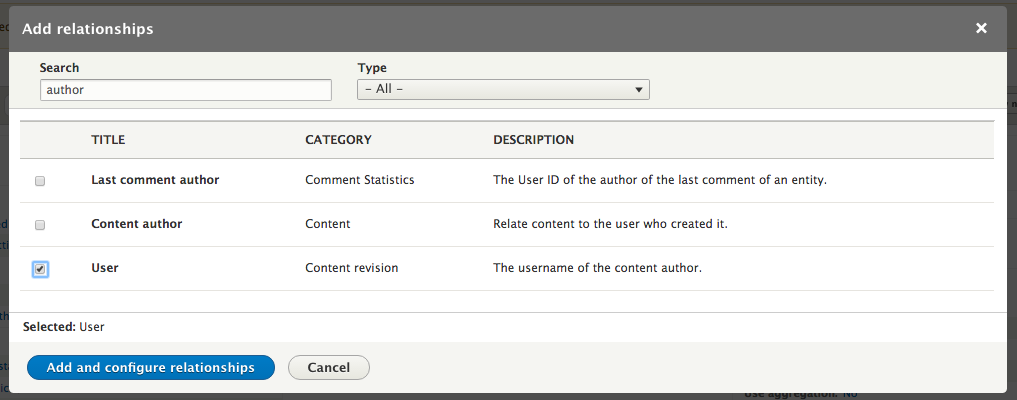Tick the Content author checkbox
Image resolution: width=1017 pixels, height=400 pixels.
[40, 225]
